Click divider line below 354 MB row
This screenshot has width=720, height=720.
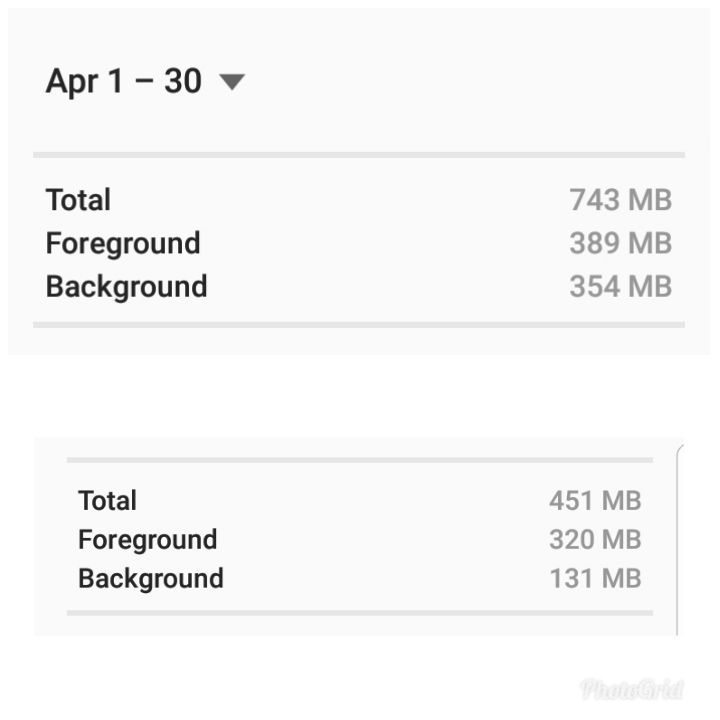[x=359, y=325]
